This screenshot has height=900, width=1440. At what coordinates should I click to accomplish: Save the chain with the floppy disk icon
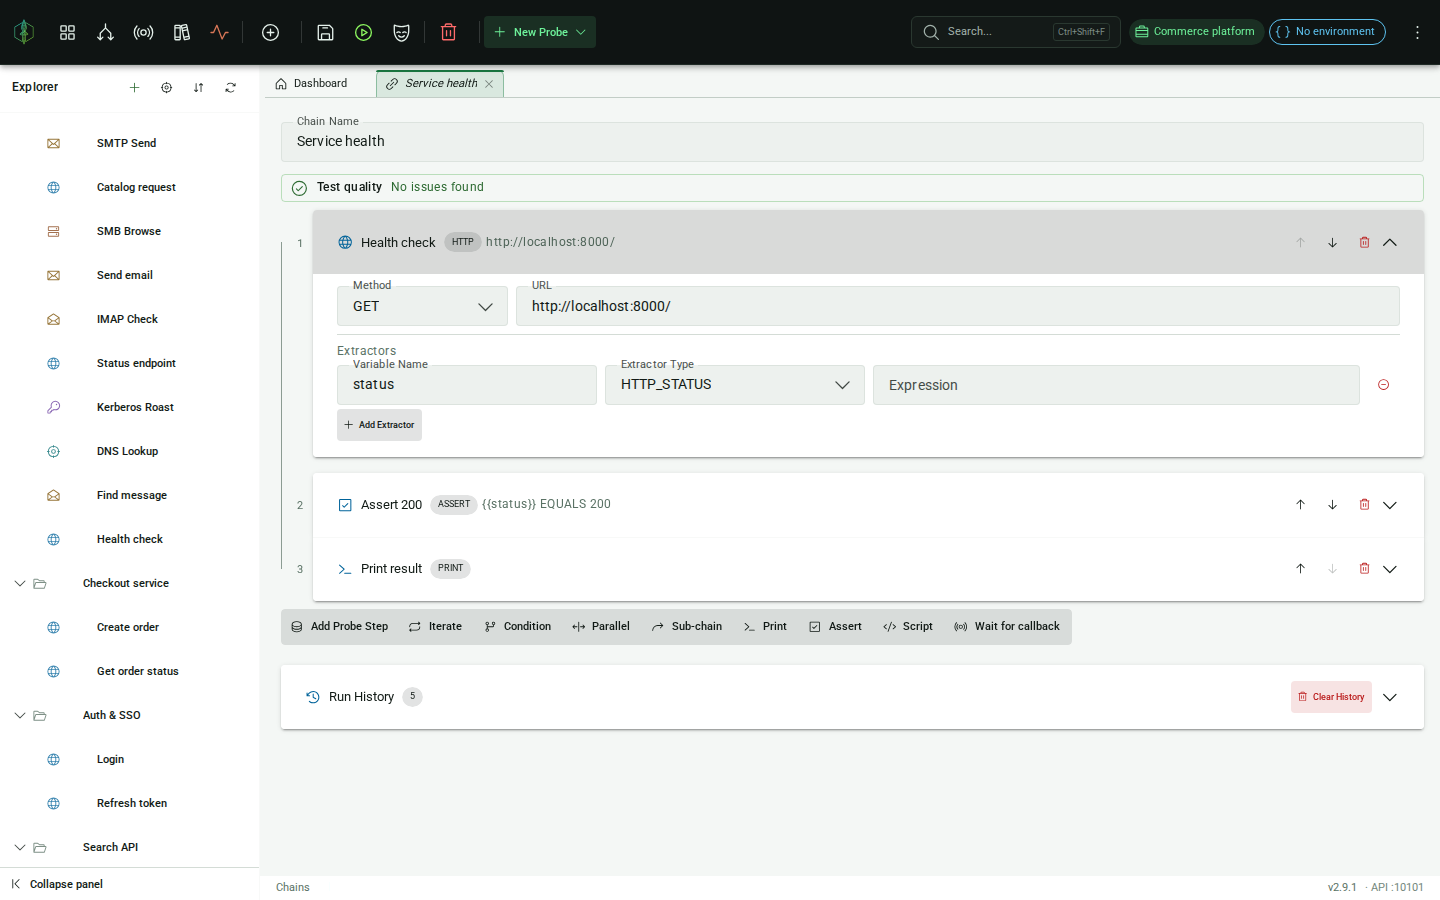[325, 32]
